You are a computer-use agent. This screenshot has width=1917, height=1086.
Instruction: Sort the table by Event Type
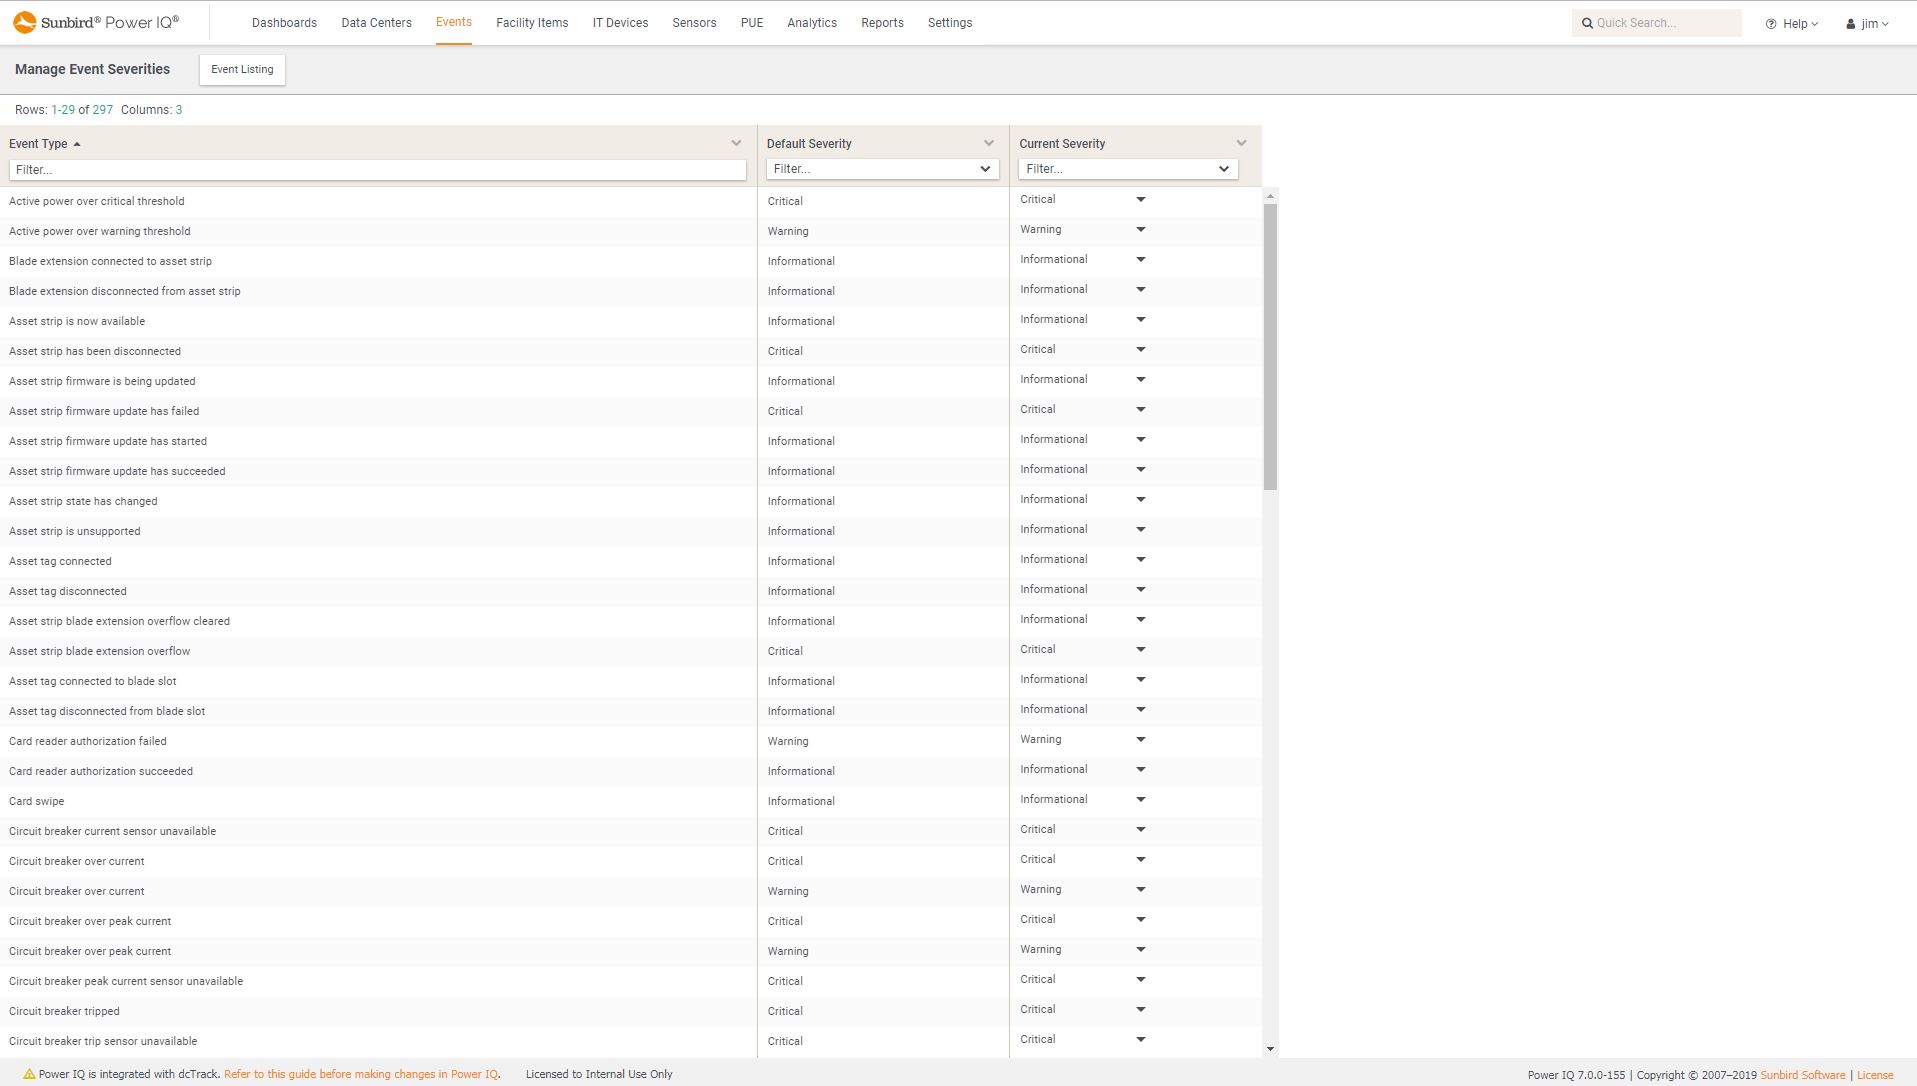[x=39, y=143]
